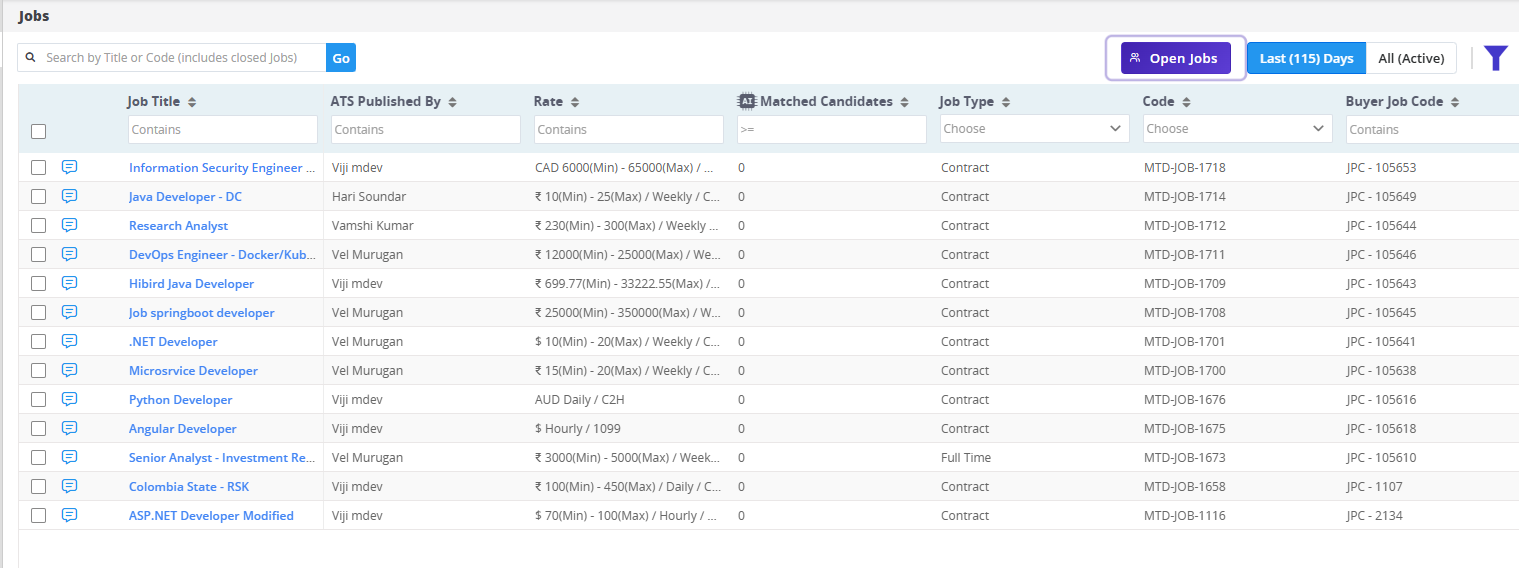Check the ASP.NET Developer Modified row checkbox
The width and height of the screenshot is (1519, 568).
tap(38, 516)
